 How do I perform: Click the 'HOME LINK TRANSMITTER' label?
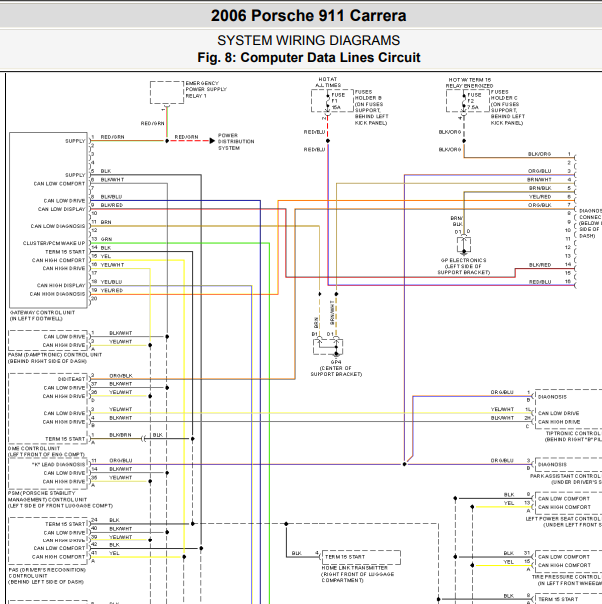click(x=355, y=568)
